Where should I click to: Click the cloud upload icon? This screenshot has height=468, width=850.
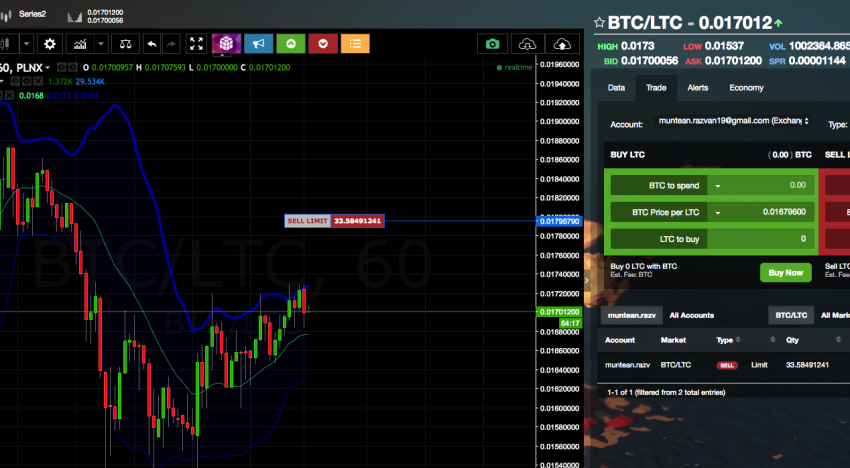(x=562, y=44)
